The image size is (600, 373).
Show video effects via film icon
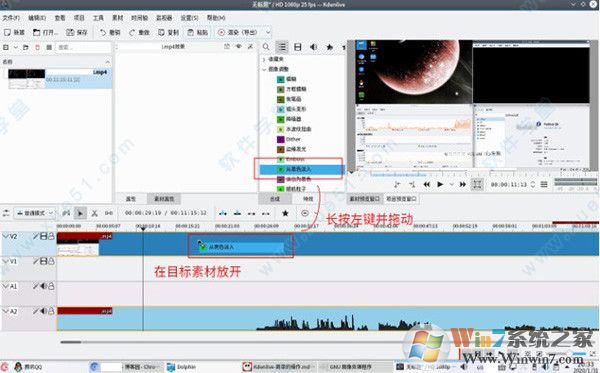pos(297,47)
